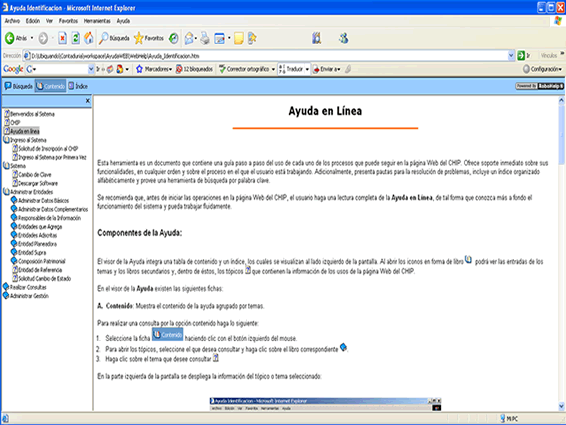Open the Archivo menu

[x=12, y=21]
